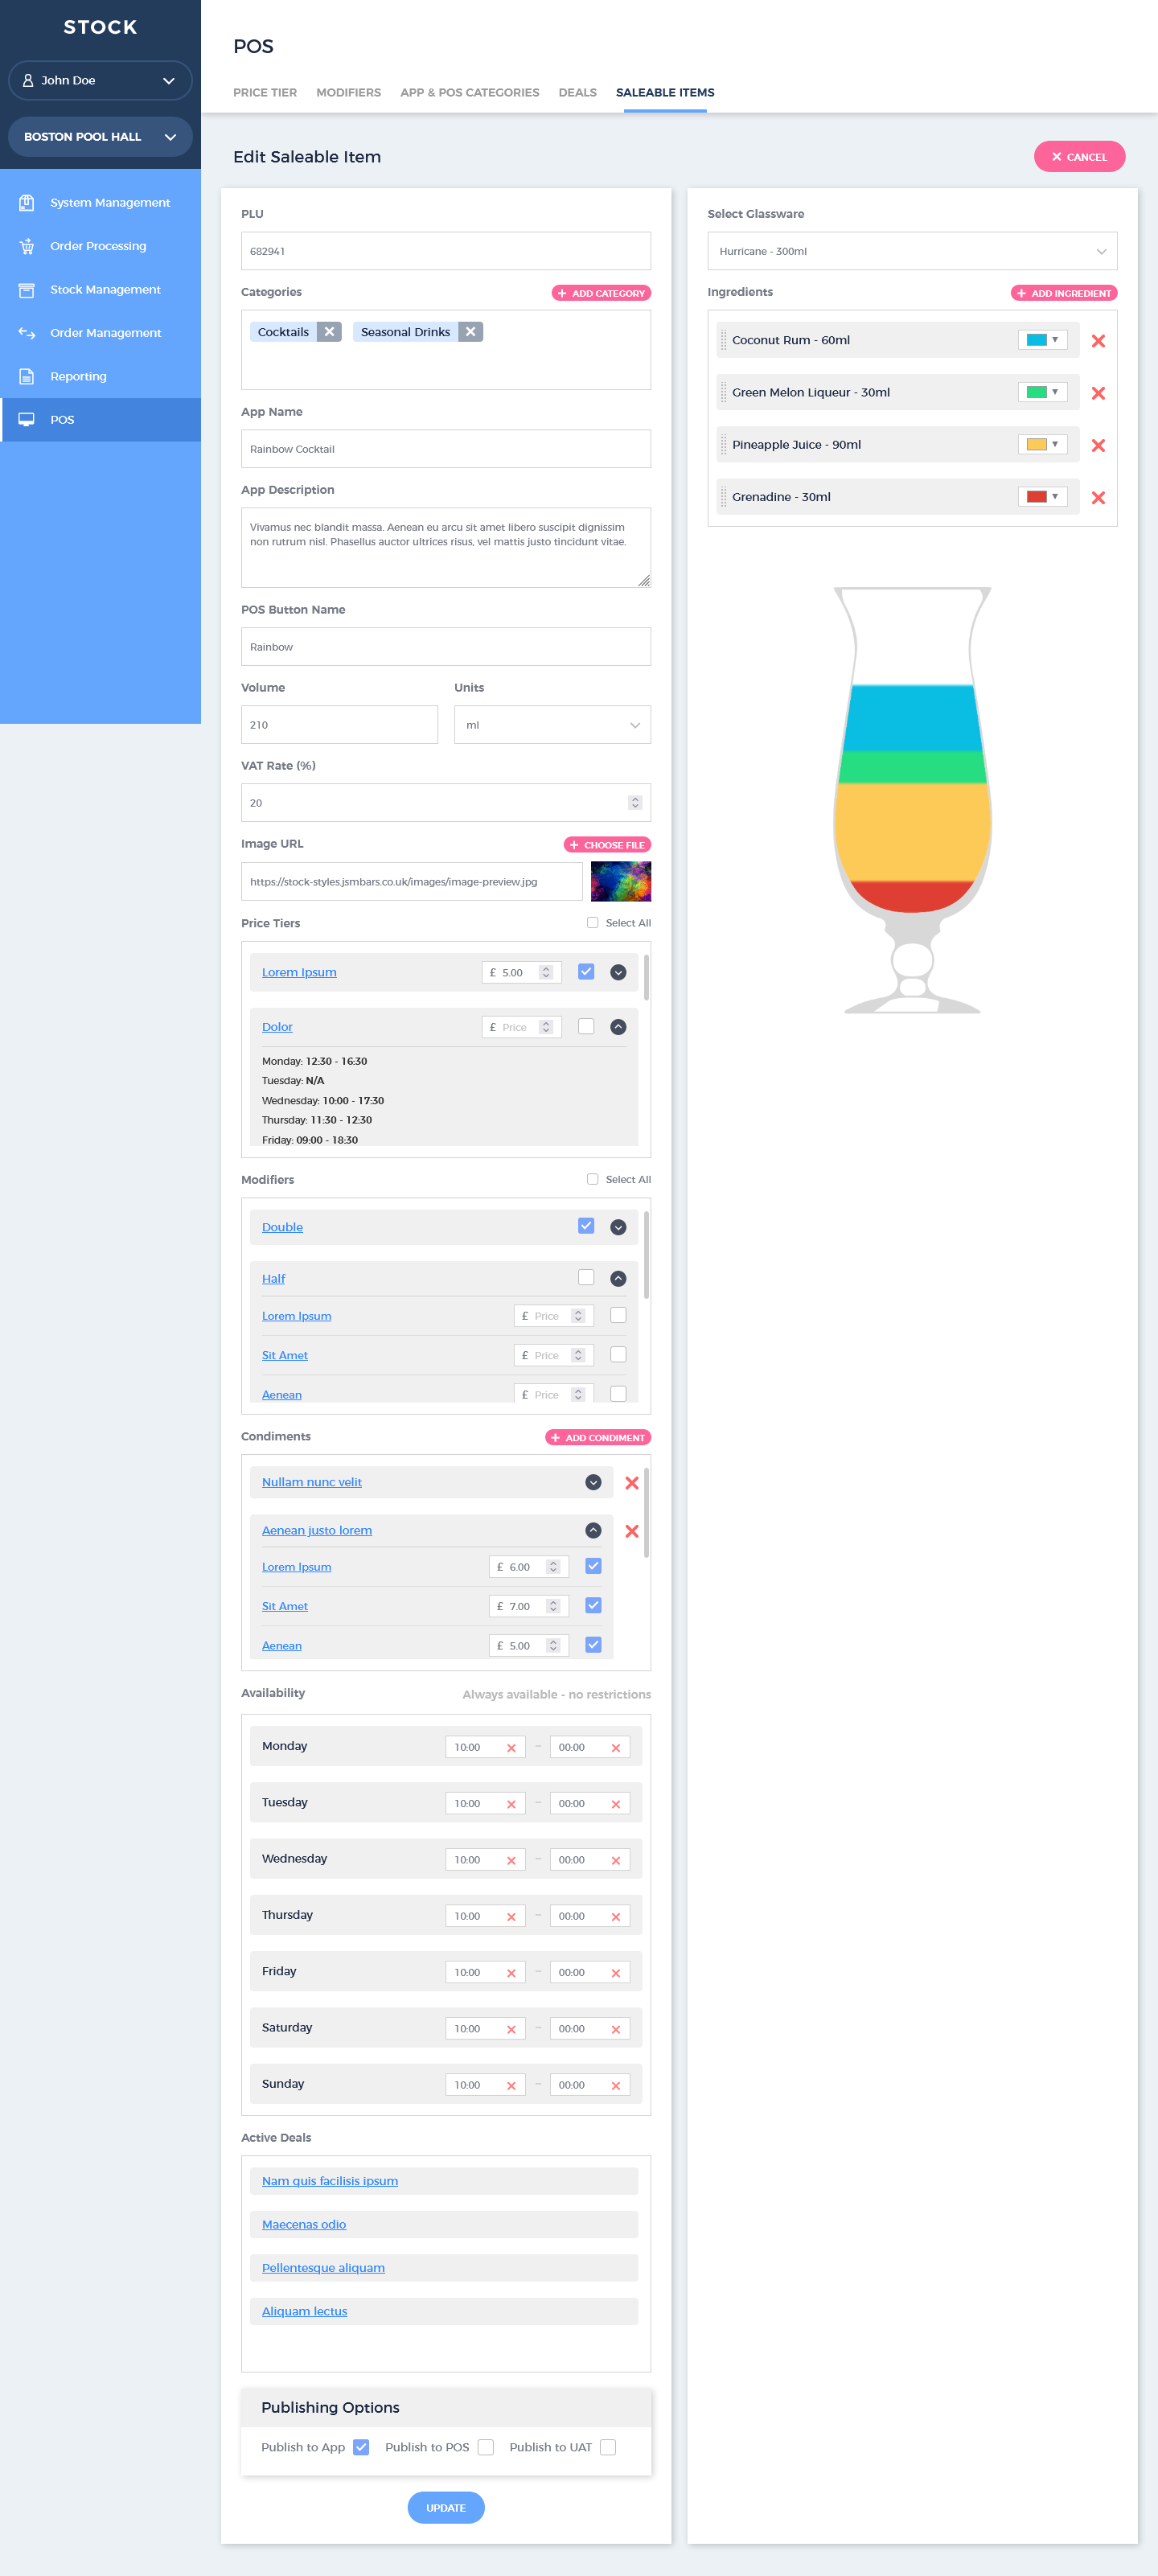Enable the Publish to POS checkbox

pos(486,2447)
